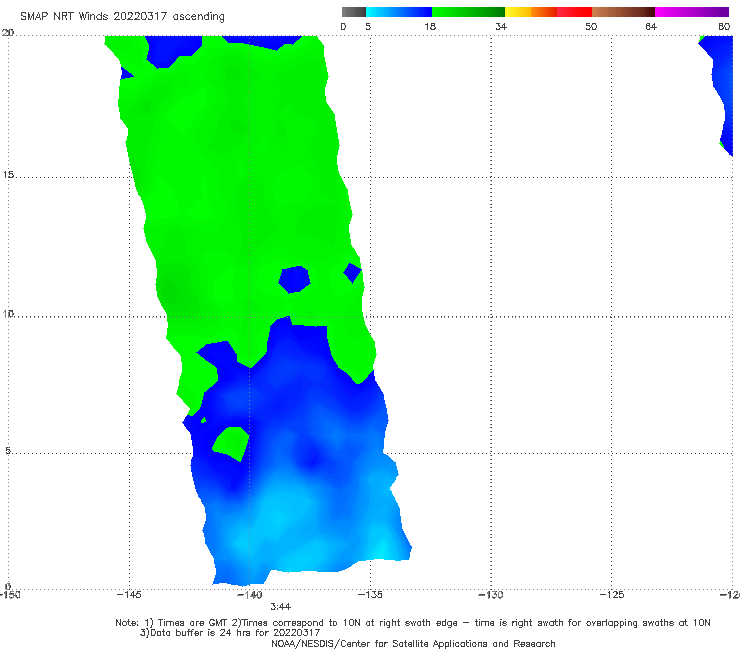Click the yellow-to-red 34–50 color bar segment
Screen dimensions: 740x650
click(548, 12)
